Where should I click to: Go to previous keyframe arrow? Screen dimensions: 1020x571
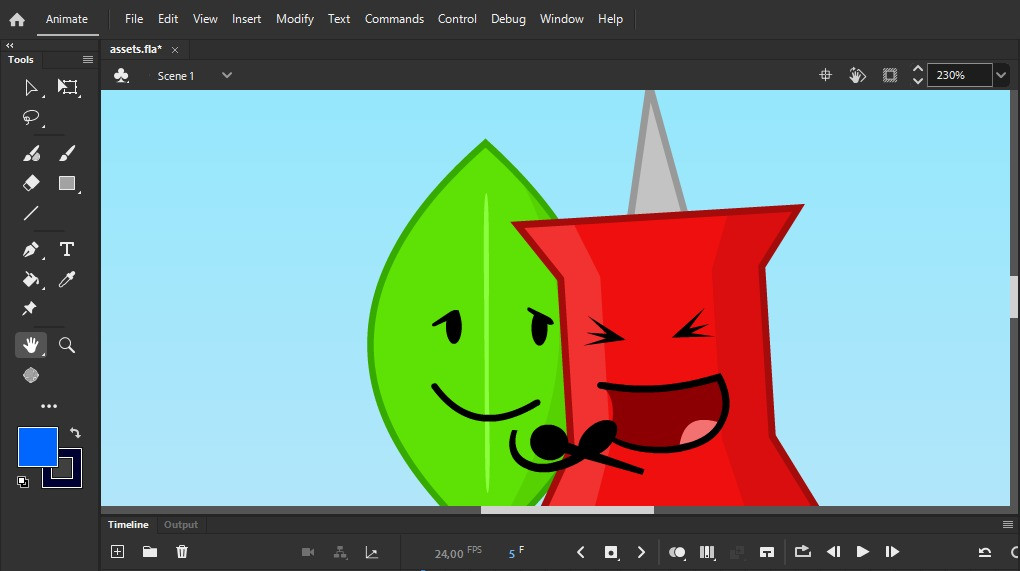(581, 552)
